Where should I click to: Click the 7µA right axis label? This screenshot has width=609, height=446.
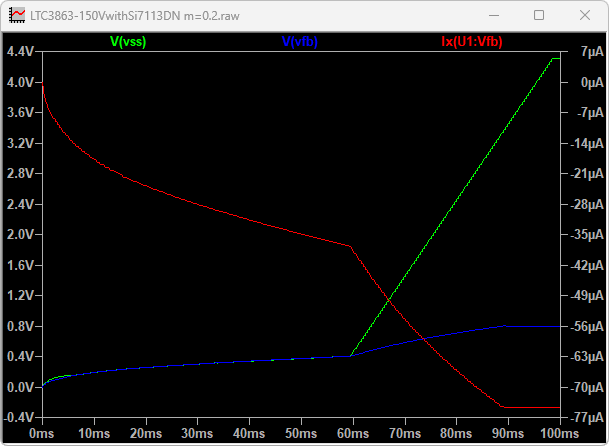click(x=593, y=52)
